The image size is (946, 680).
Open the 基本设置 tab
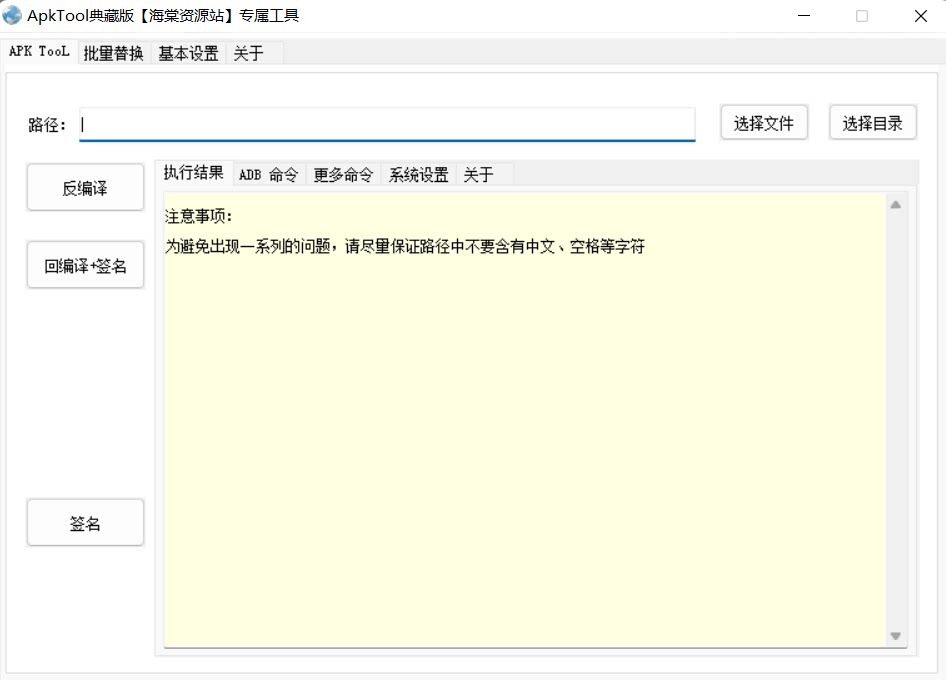coord(188,53)
